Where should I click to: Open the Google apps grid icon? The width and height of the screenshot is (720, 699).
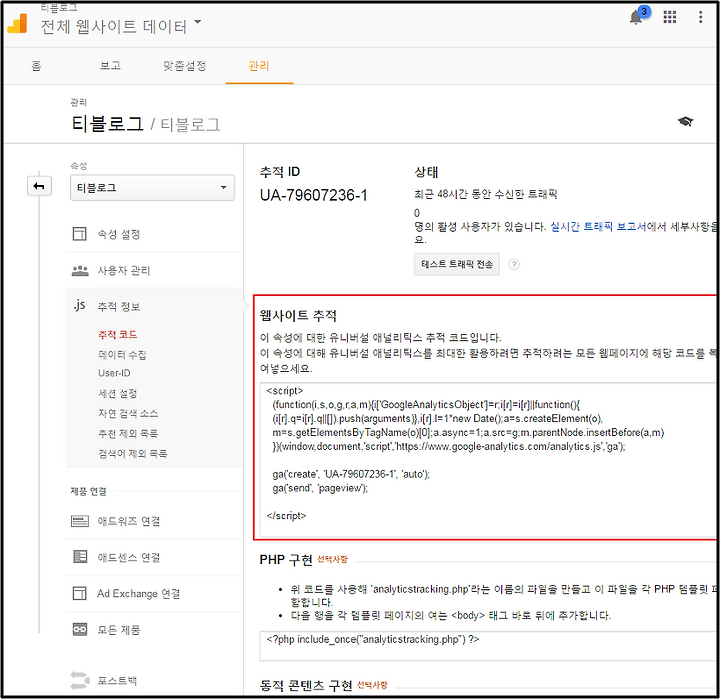[670, 17]
